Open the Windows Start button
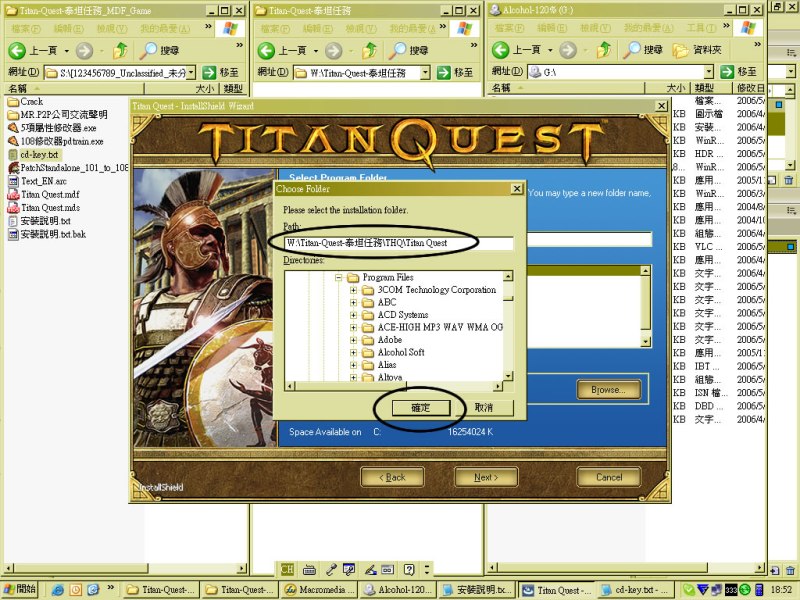 (x=20, y=589)
